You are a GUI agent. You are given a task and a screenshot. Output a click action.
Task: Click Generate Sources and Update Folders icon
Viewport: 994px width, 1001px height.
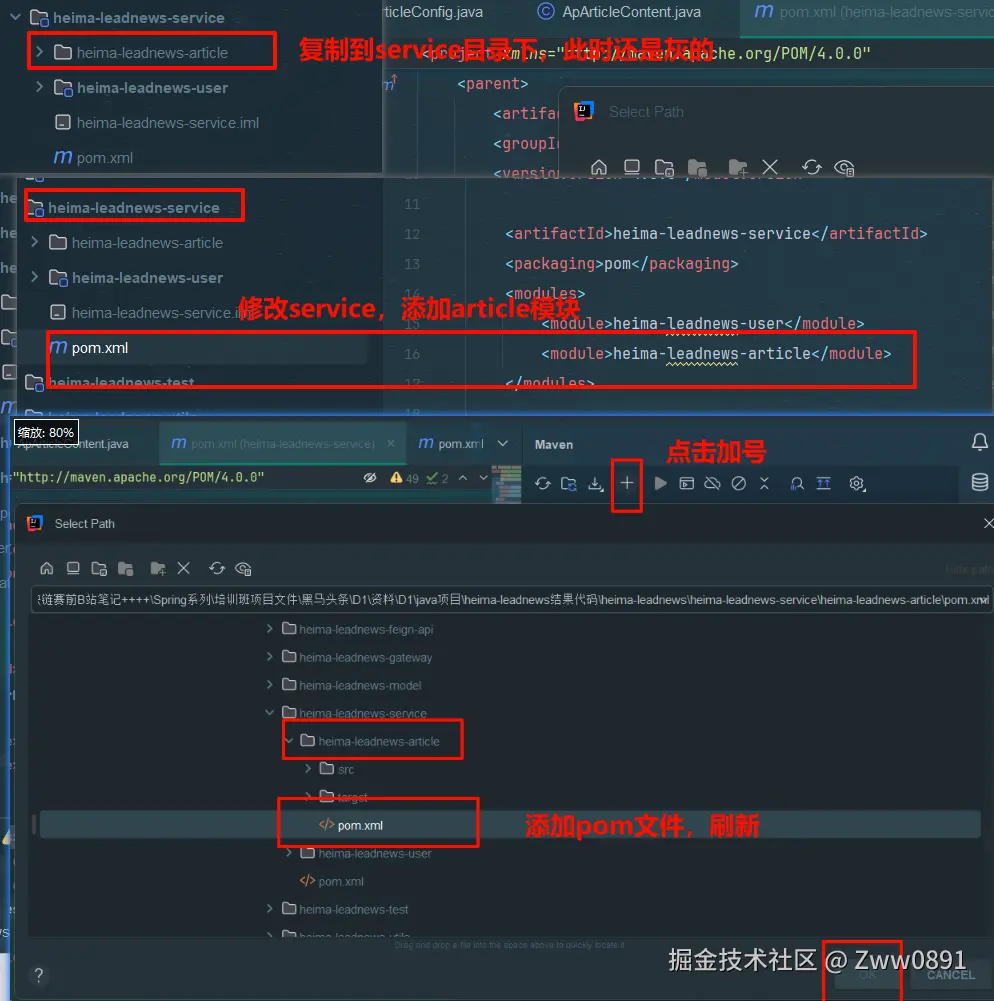[569, 483]
